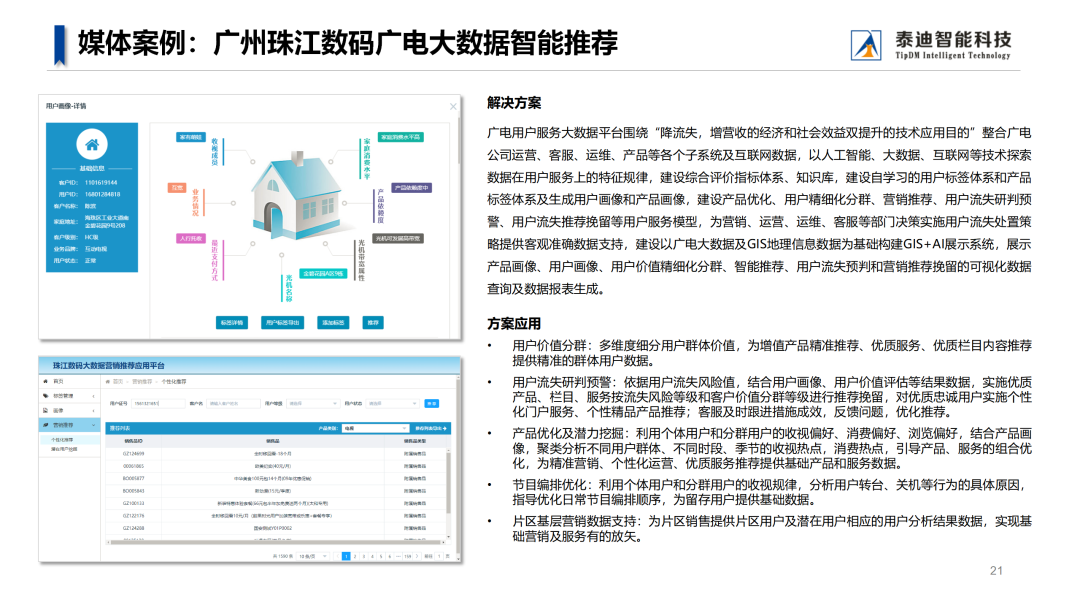Image resolution: width=1080 pixels, height=608 pixels.
Task: Go to page 3 in pagination
Action: click(364, 556)
